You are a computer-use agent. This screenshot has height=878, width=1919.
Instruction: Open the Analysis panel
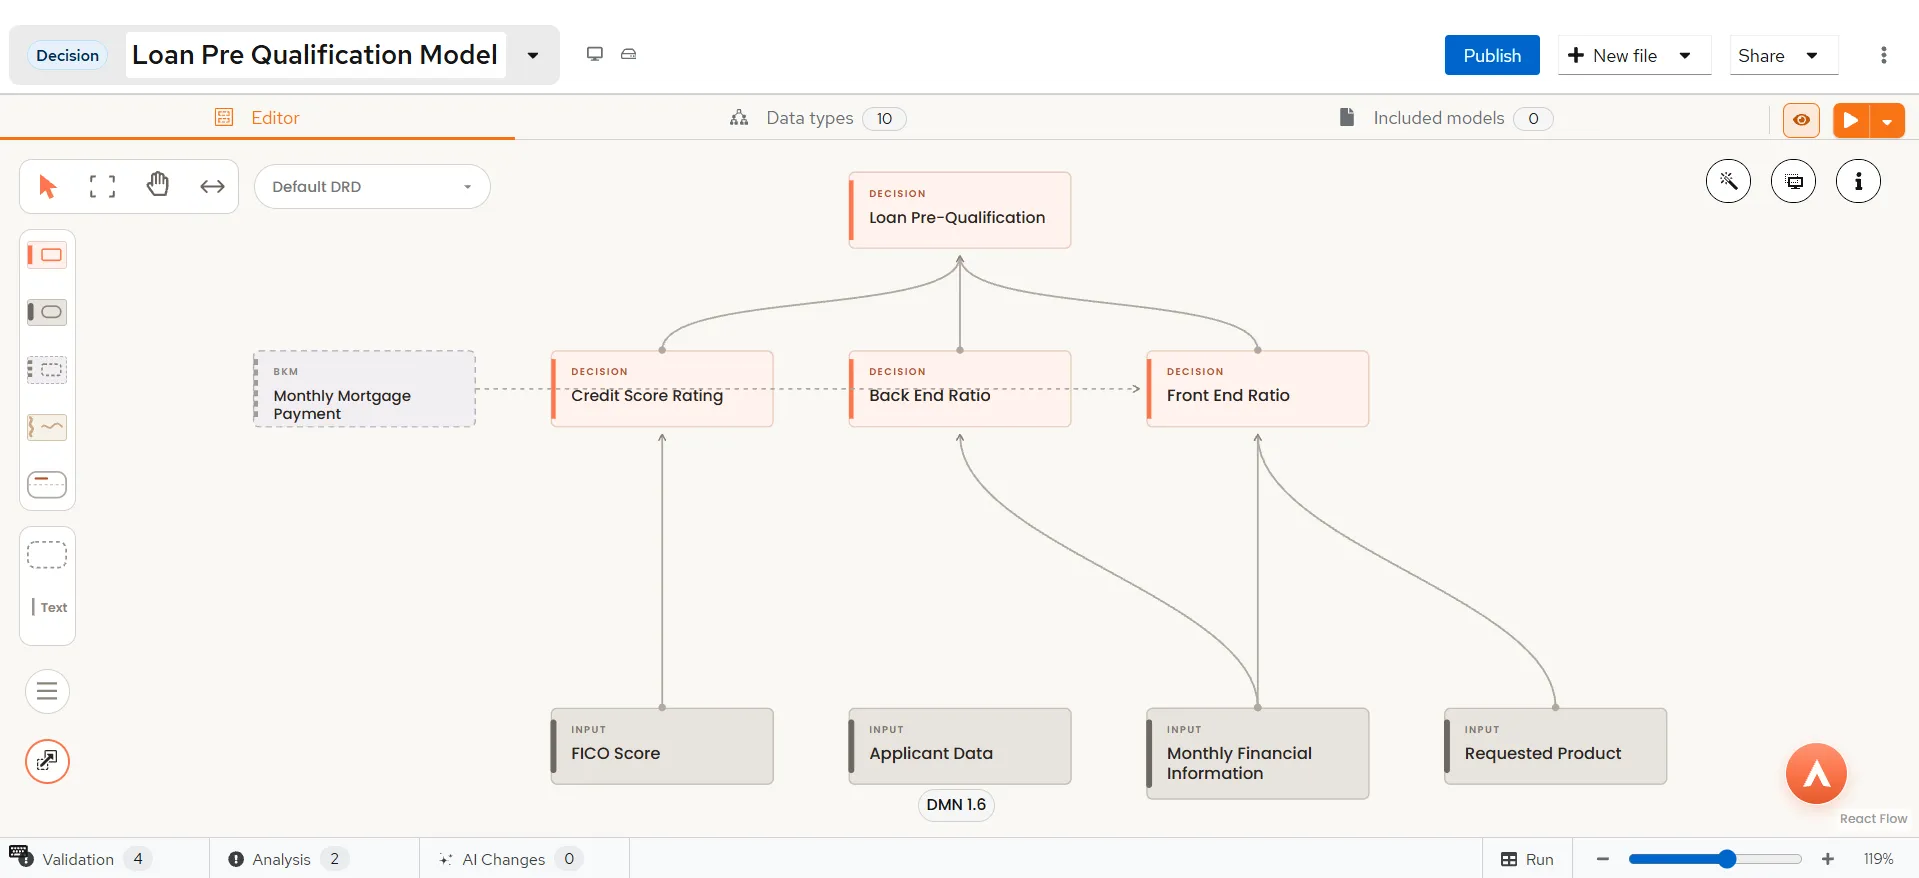[x=288, y=859]
